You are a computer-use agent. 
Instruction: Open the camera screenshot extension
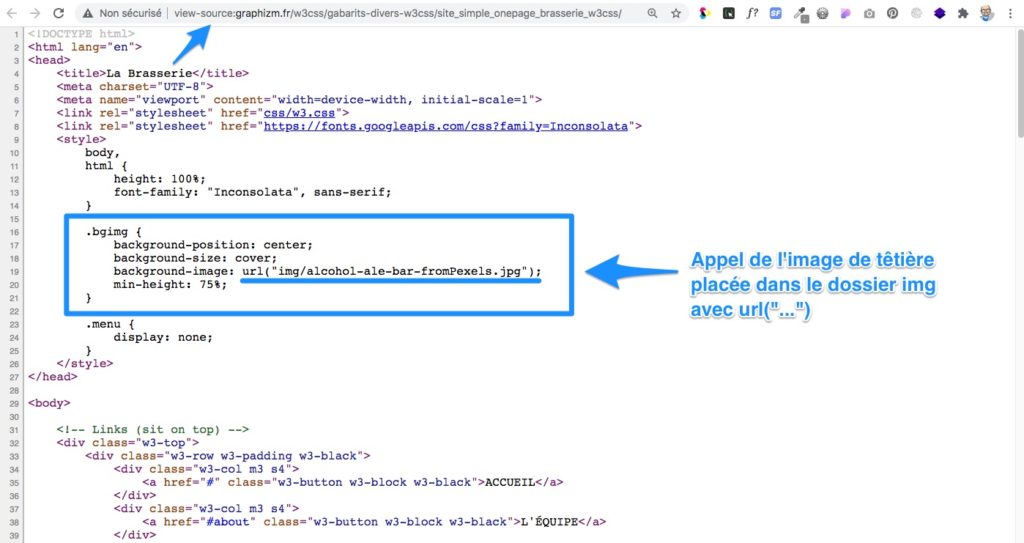point(869,13)
